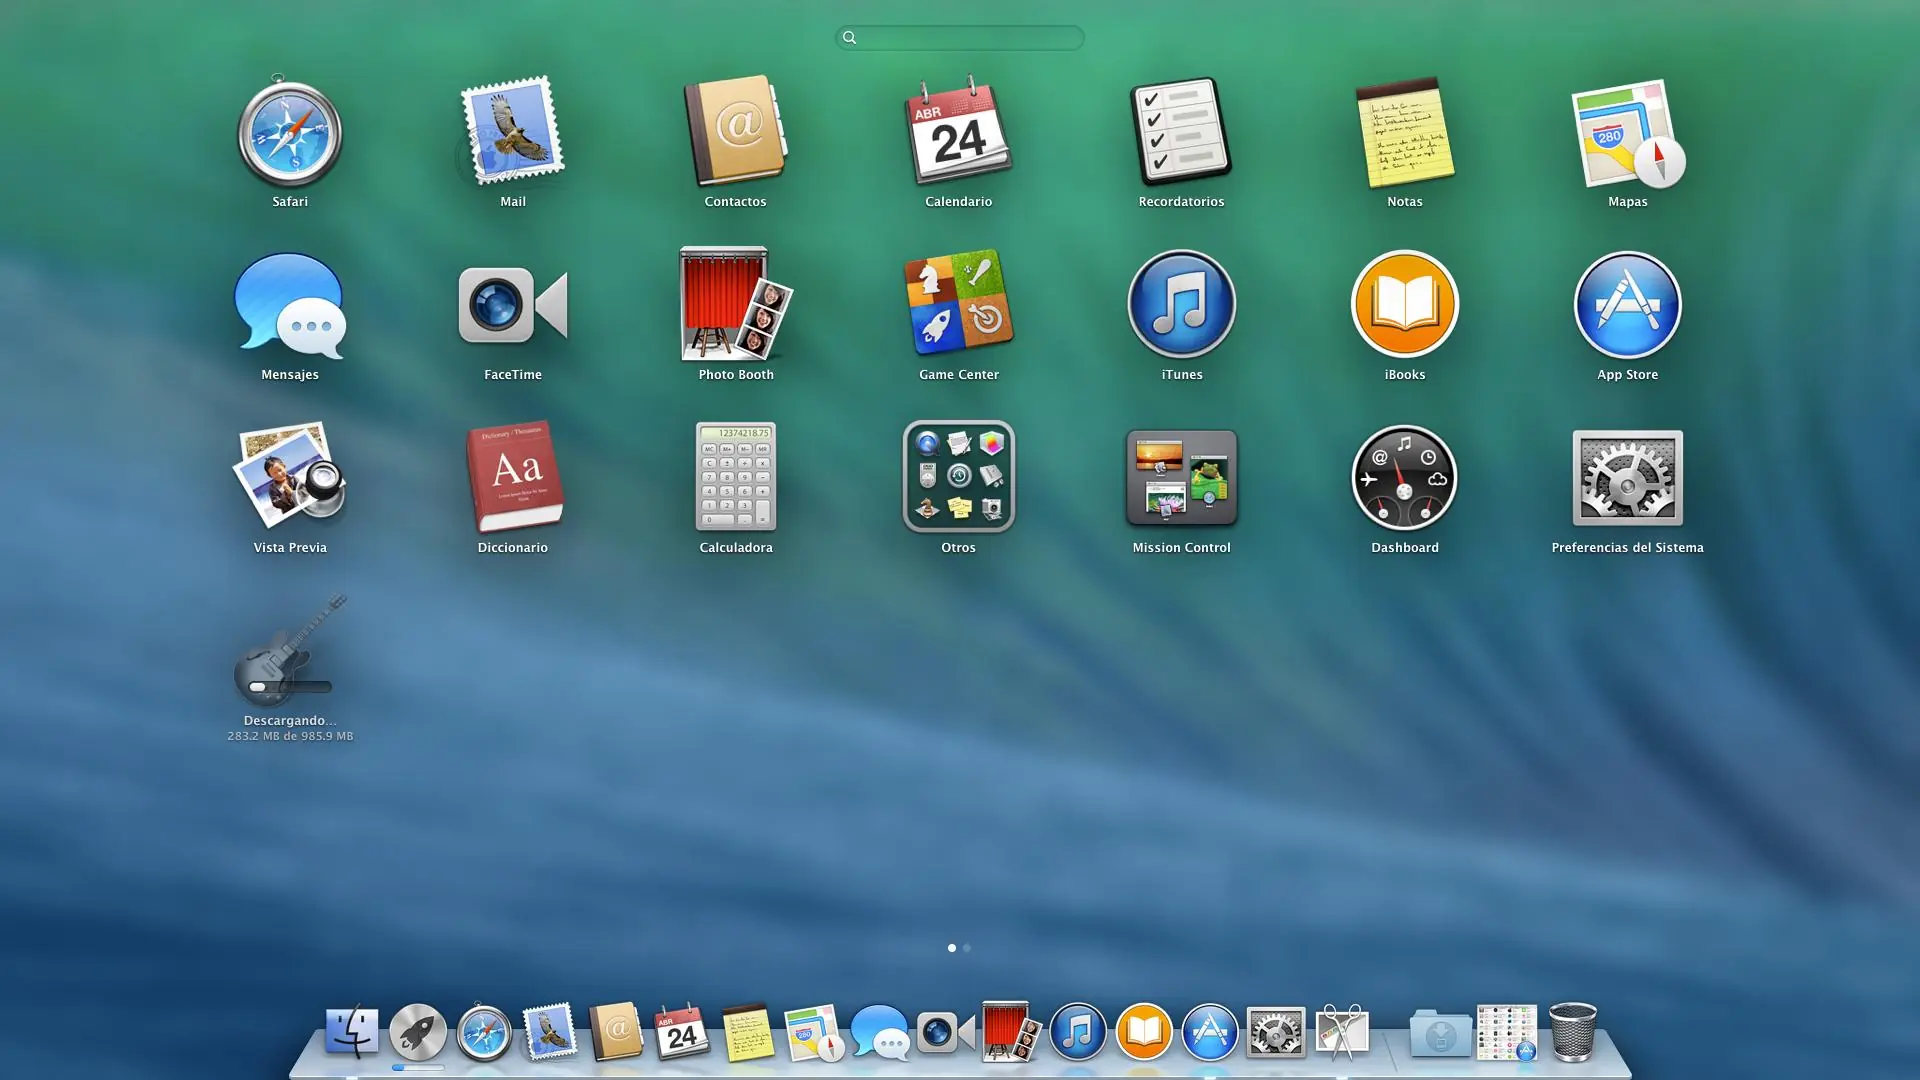
Task: Open Finder in the Dock
Action: [352, 1031]
